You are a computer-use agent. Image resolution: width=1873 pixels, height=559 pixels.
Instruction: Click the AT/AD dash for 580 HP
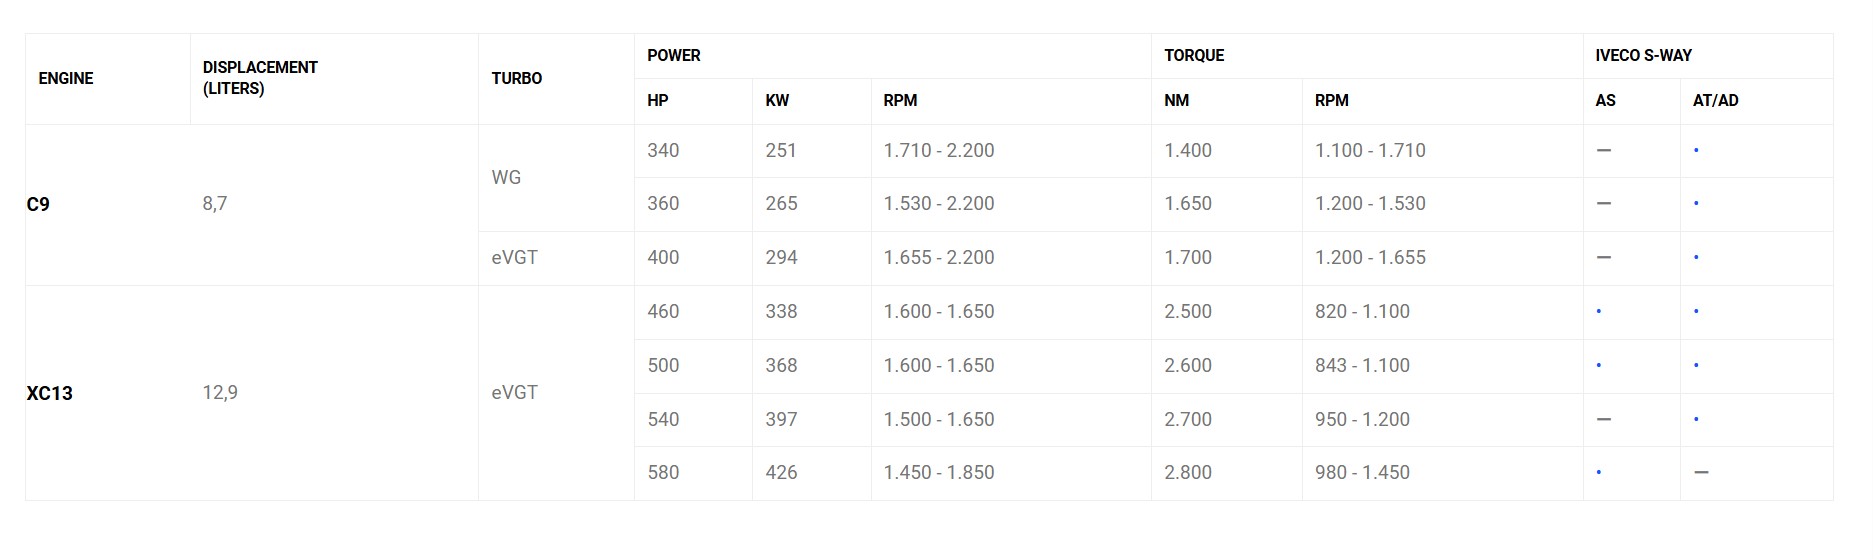coord(1701,472)
